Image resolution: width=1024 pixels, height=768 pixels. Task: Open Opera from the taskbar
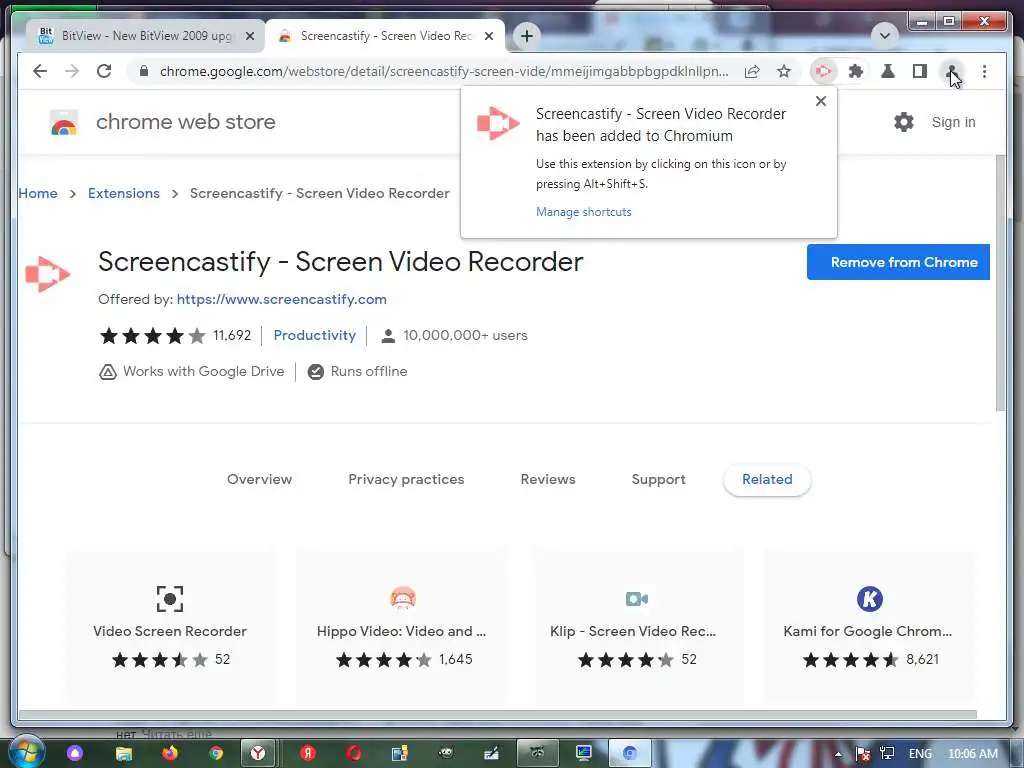355,754
